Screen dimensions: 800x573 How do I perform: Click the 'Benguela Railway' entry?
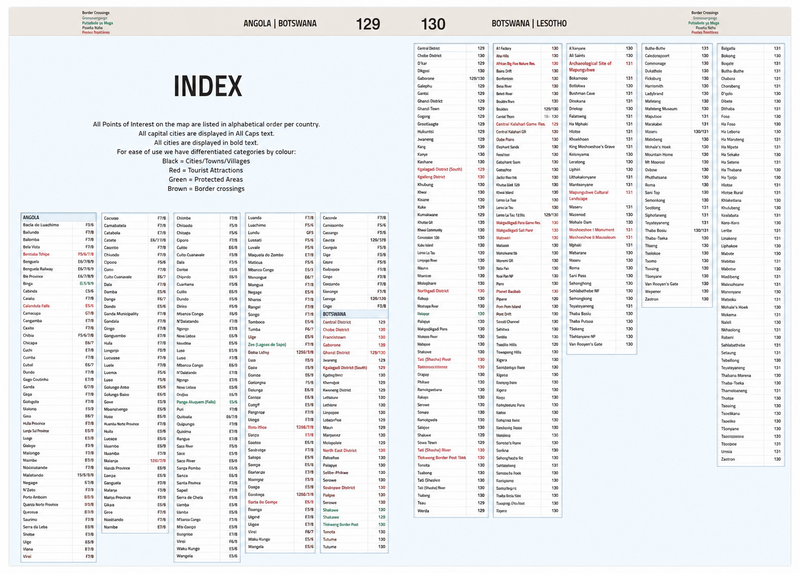38,269
